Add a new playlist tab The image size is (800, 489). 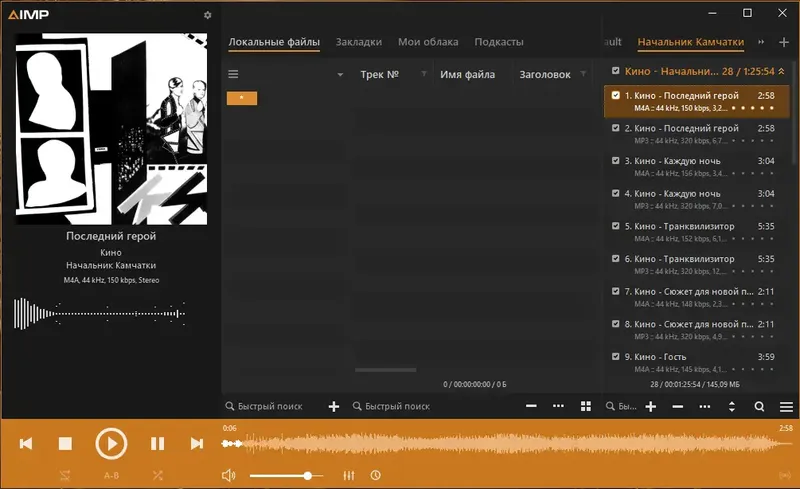[x=784, y=42]
